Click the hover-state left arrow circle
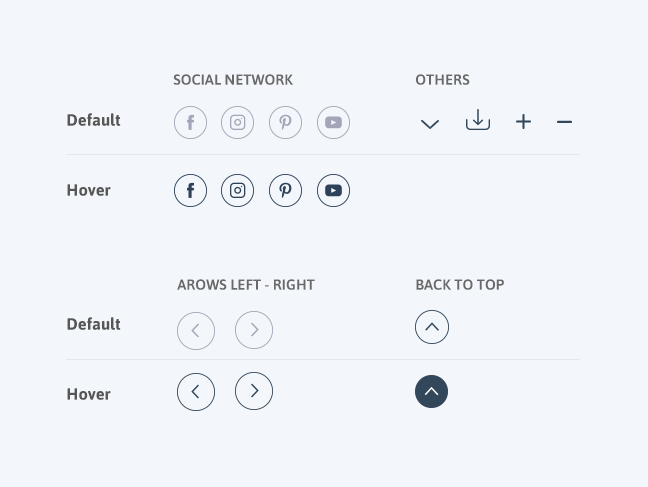This screenshot has width=648, height=487. [x=196, y=392]
